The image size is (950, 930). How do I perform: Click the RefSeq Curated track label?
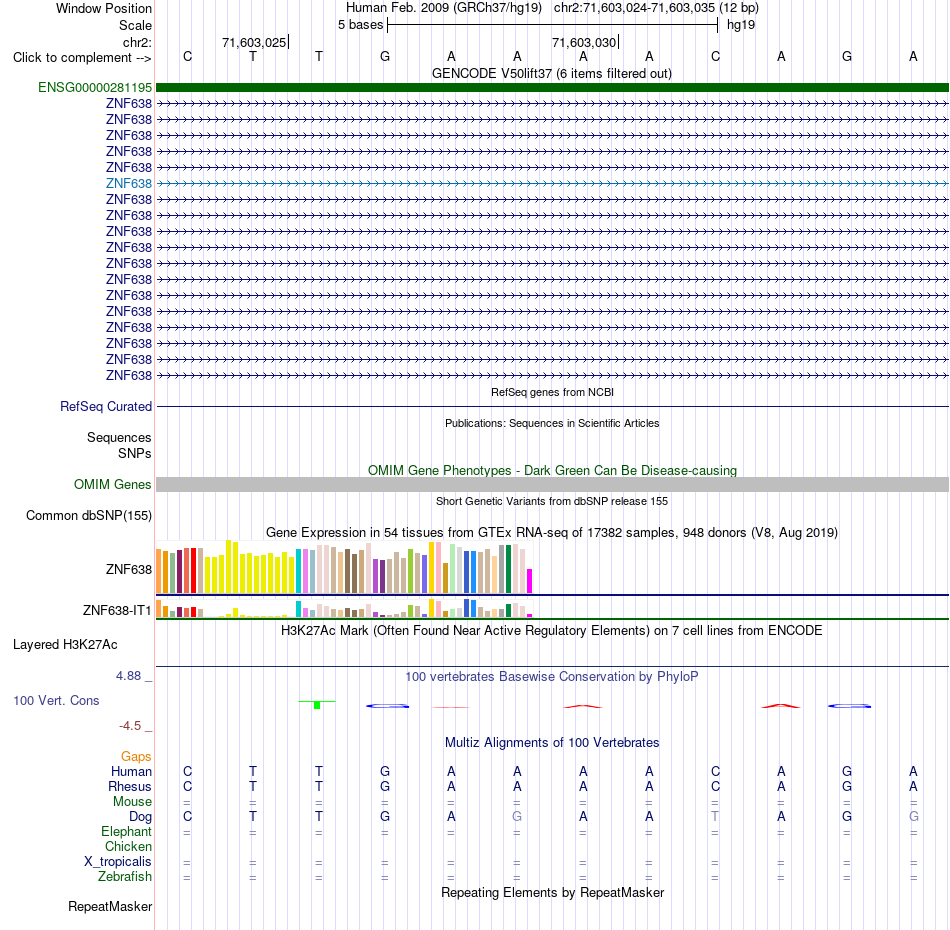pyautogui.click(x=105, y=407)
